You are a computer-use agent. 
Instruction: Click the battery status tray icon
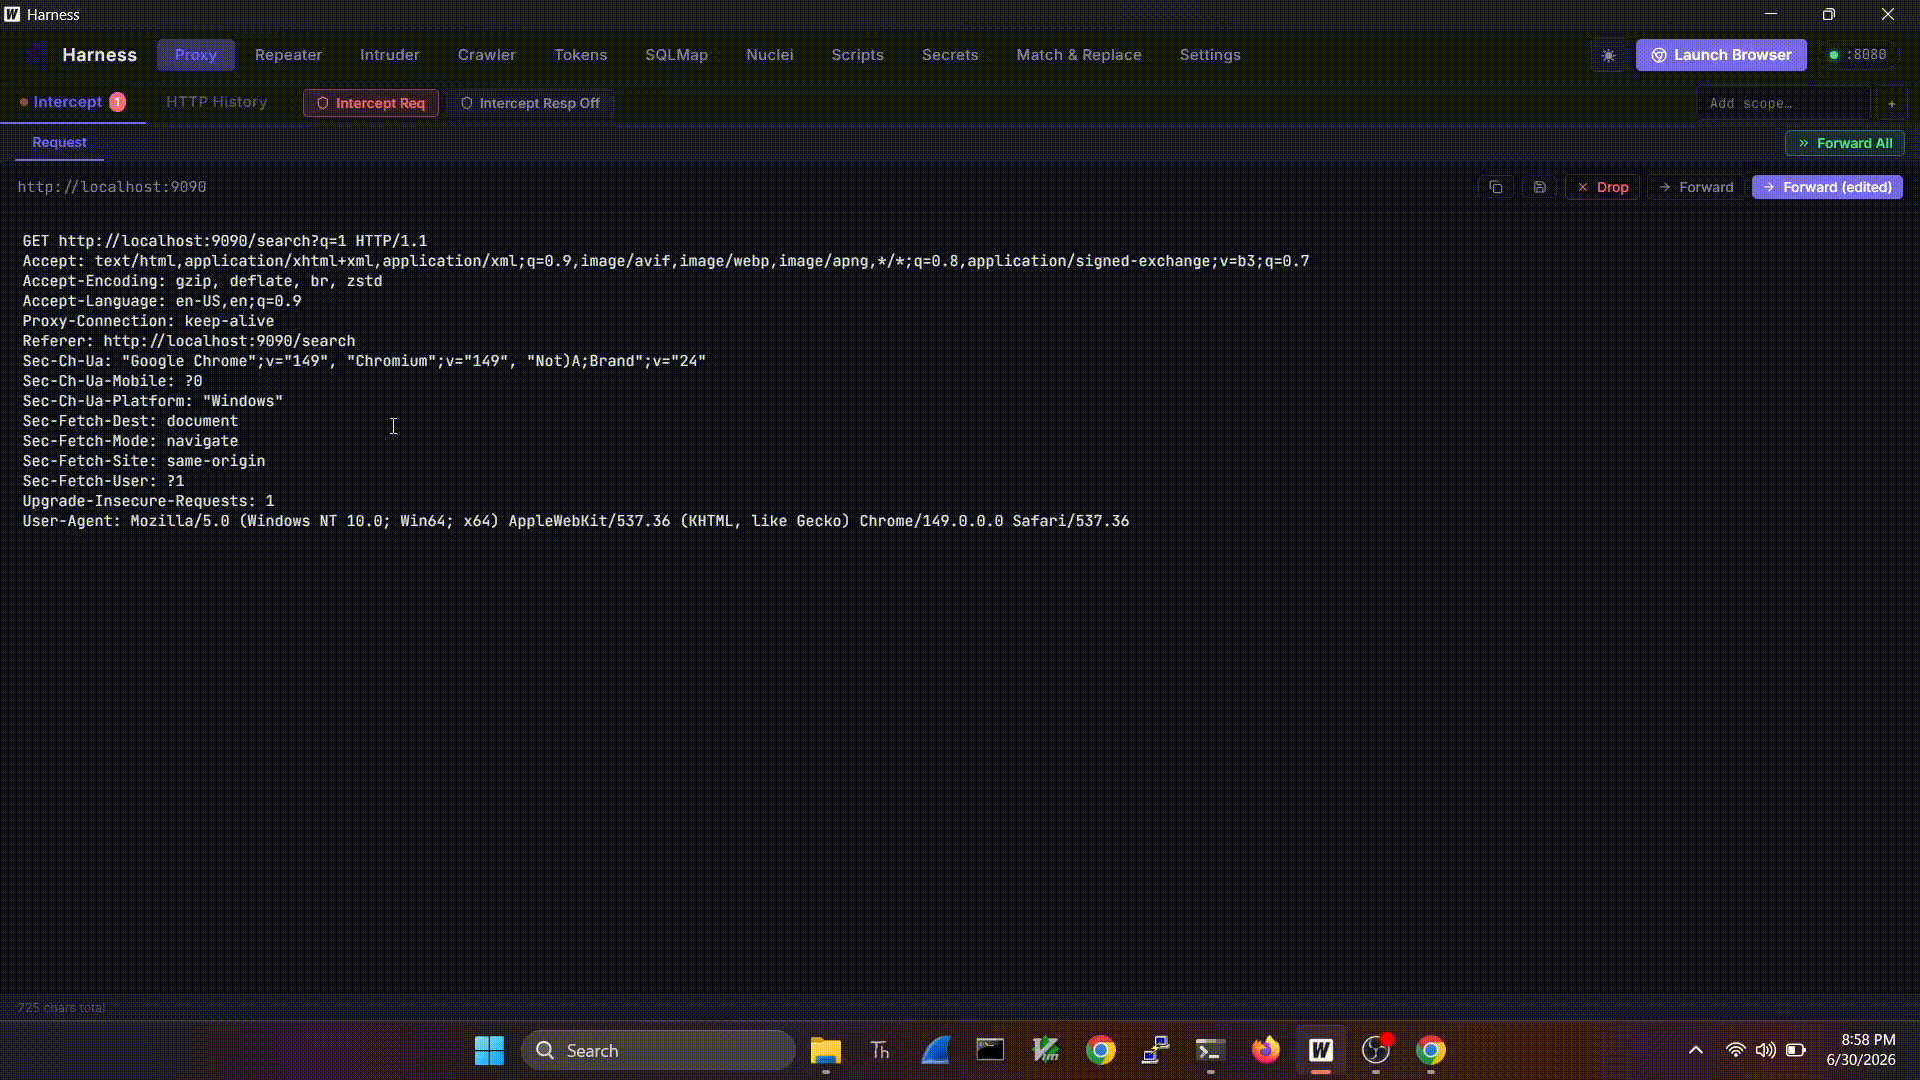[1796, 1050]
